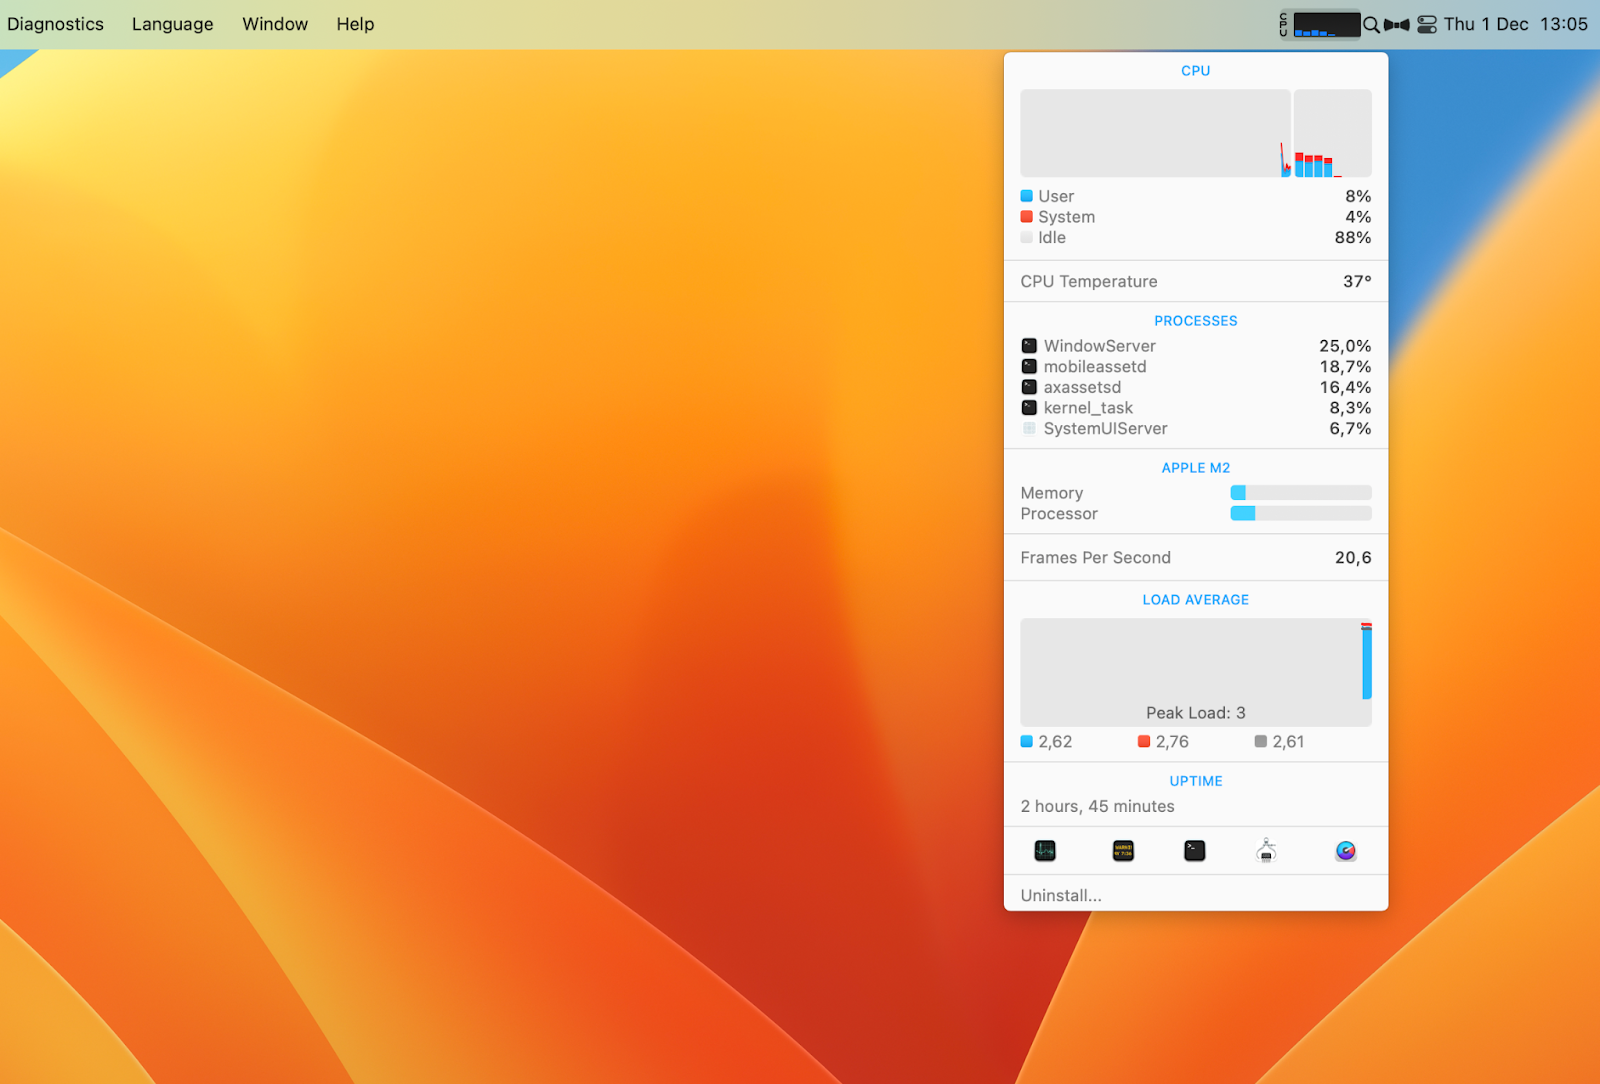Click the date and time clock
Image resolution: width=1600 pixels, height=1084 pixels.
[1516, 24]
